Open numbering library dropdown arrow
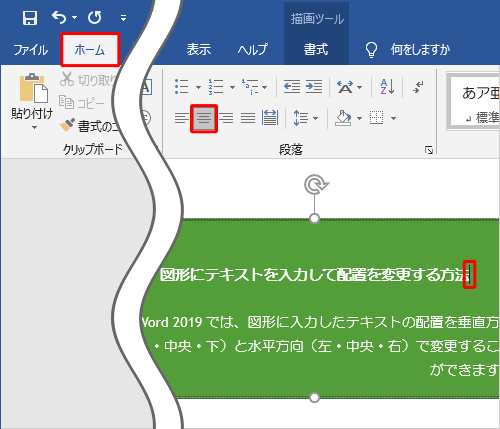Screen dimensions: 500x429 pyautogui.click(x=232, y=87)
